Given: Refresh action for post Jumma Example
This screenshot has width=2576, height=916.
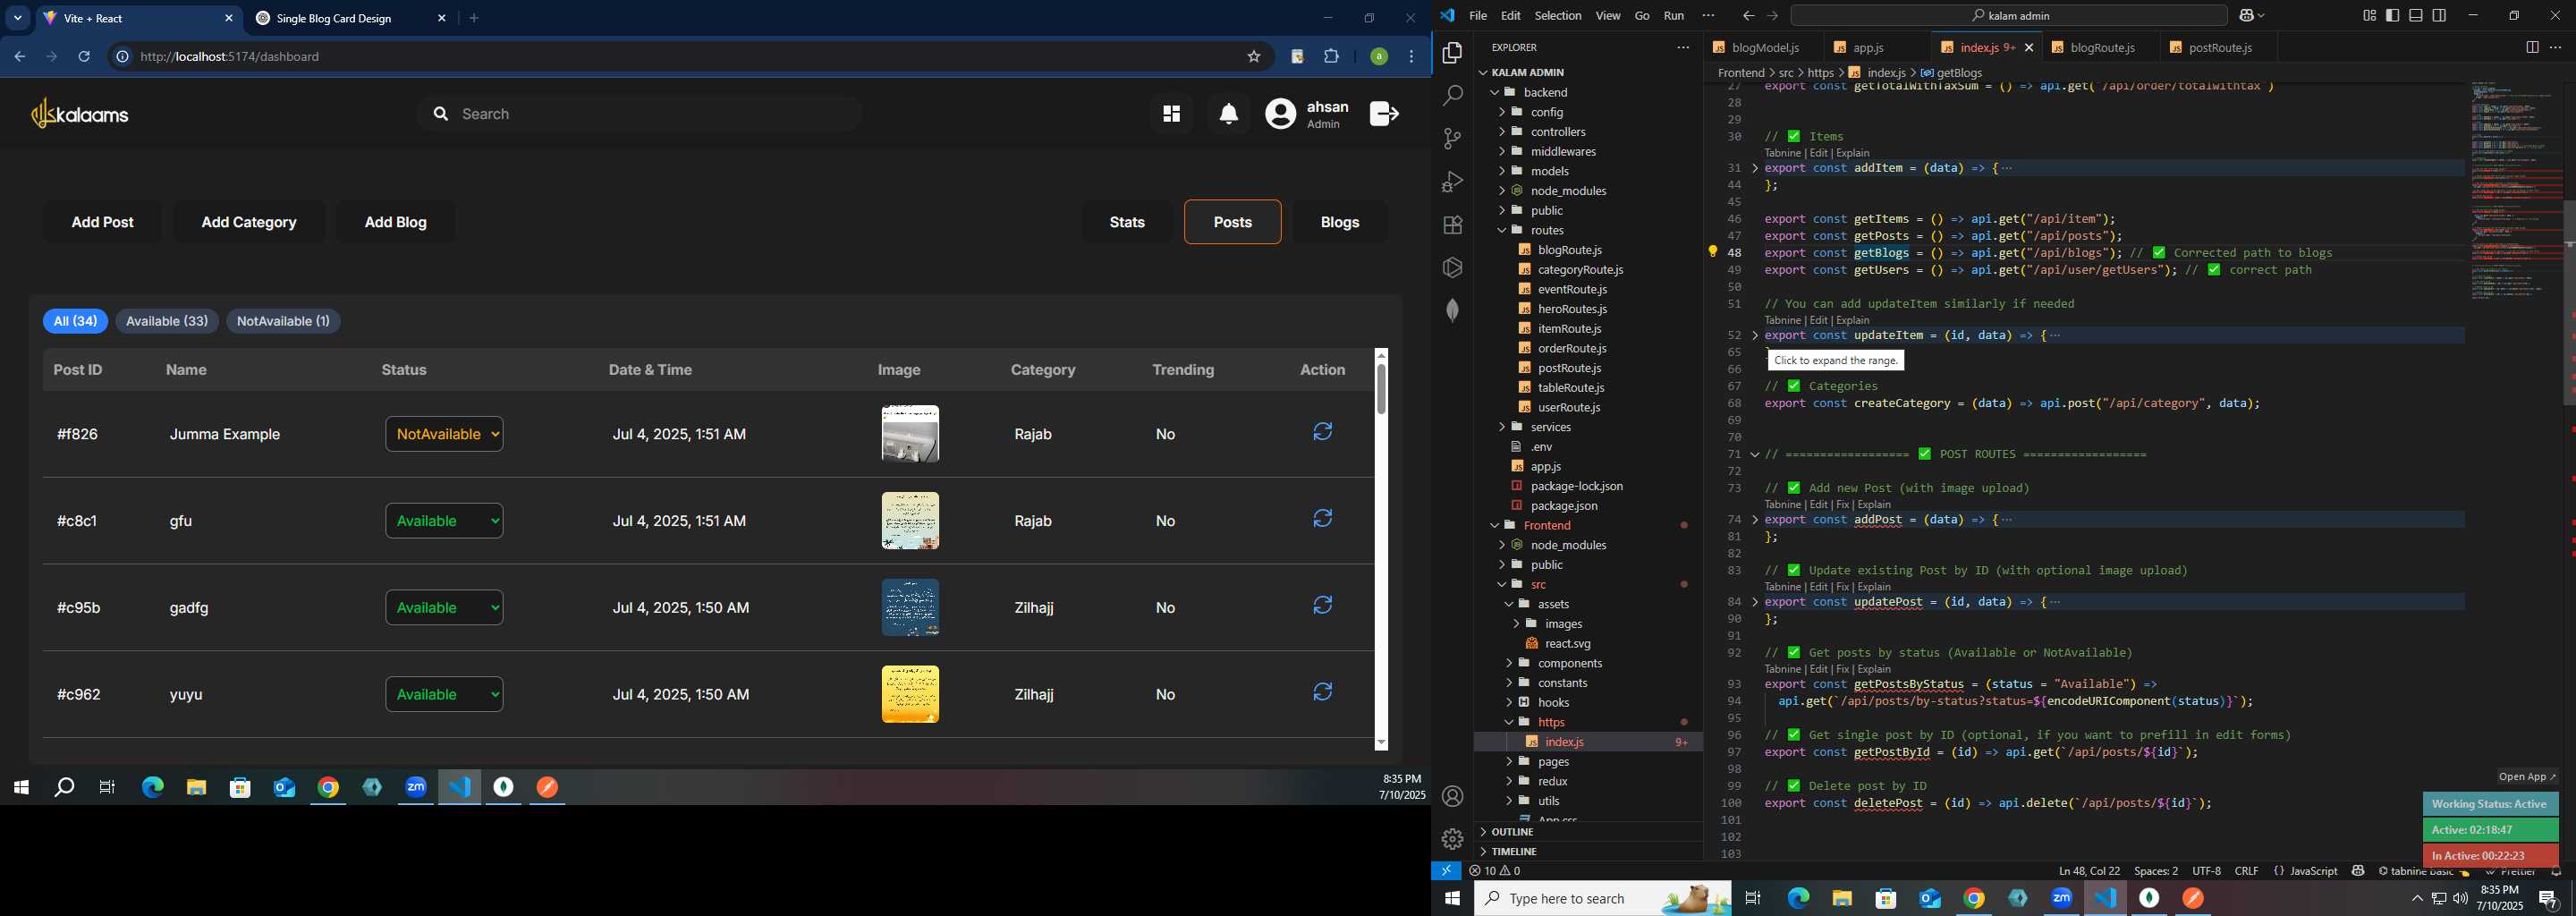Looking at the screenshot, I should [1322, 432].
